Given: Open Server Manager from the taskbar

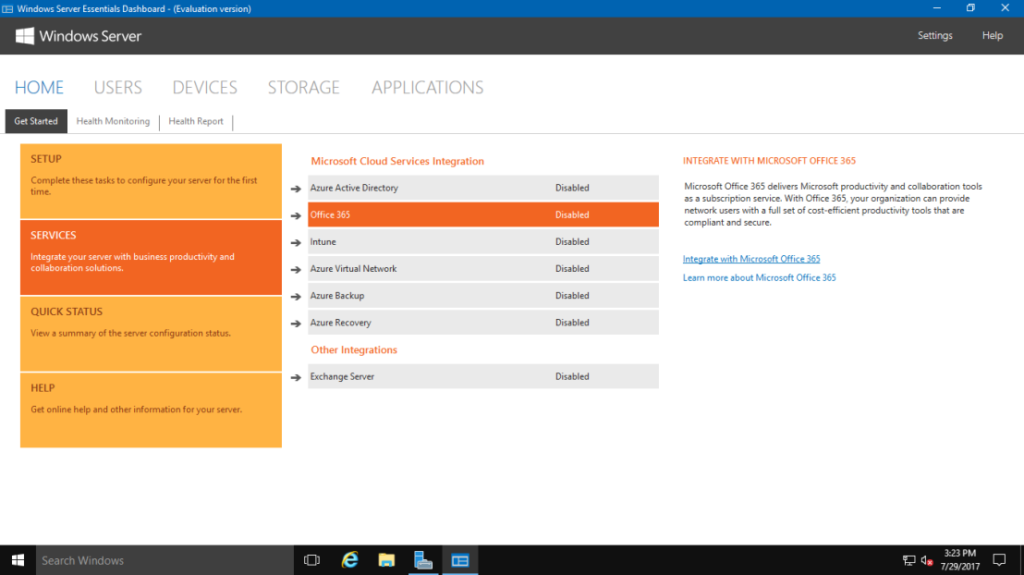Looking at the screenshot, I should coord(423,560).
